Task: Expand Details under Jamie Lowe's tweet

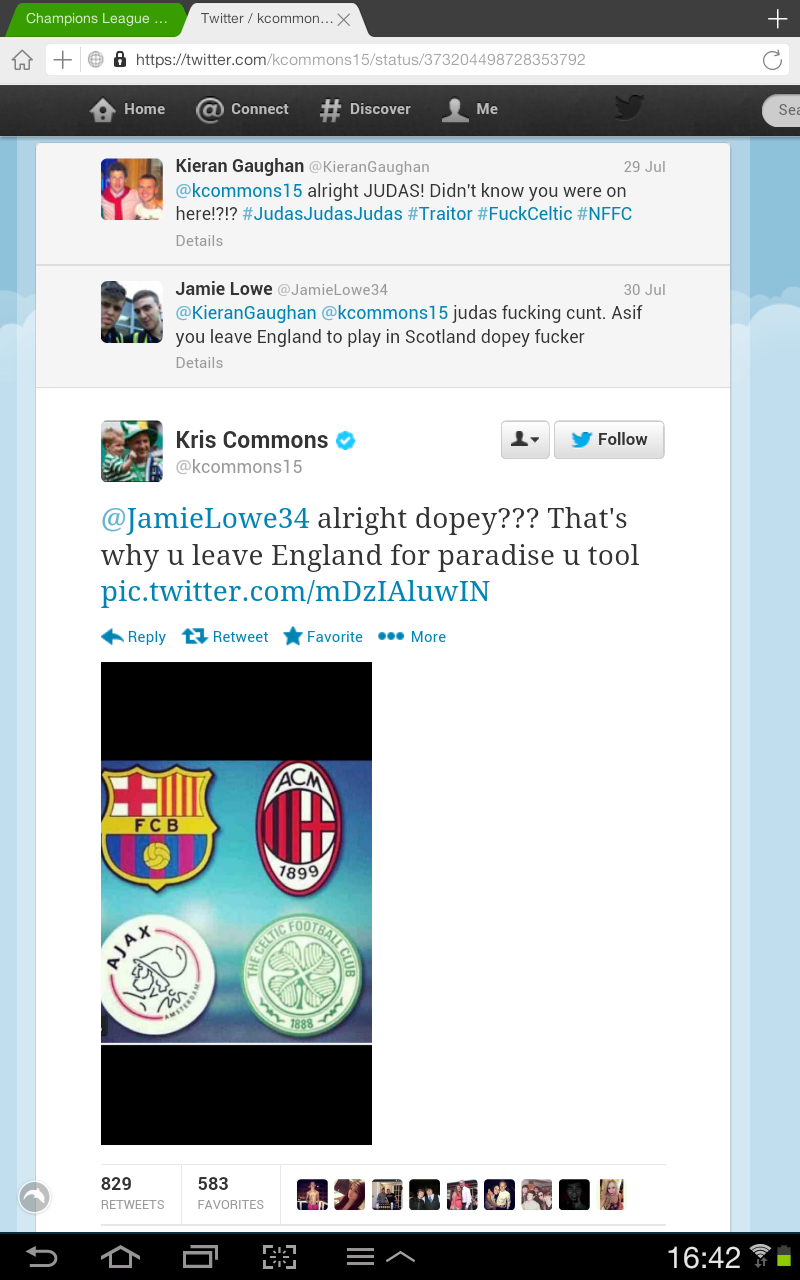Action: click(199, 363)
